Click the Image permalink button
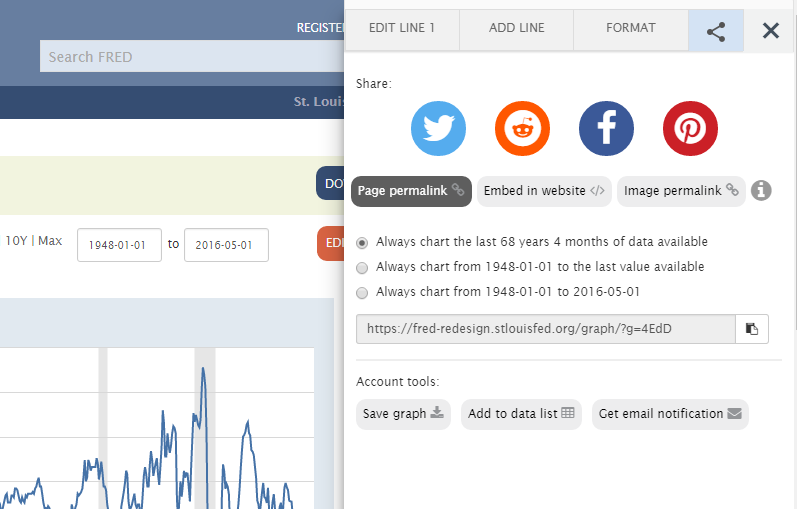Screen dimensions: 797x509 tap(680, 191)
